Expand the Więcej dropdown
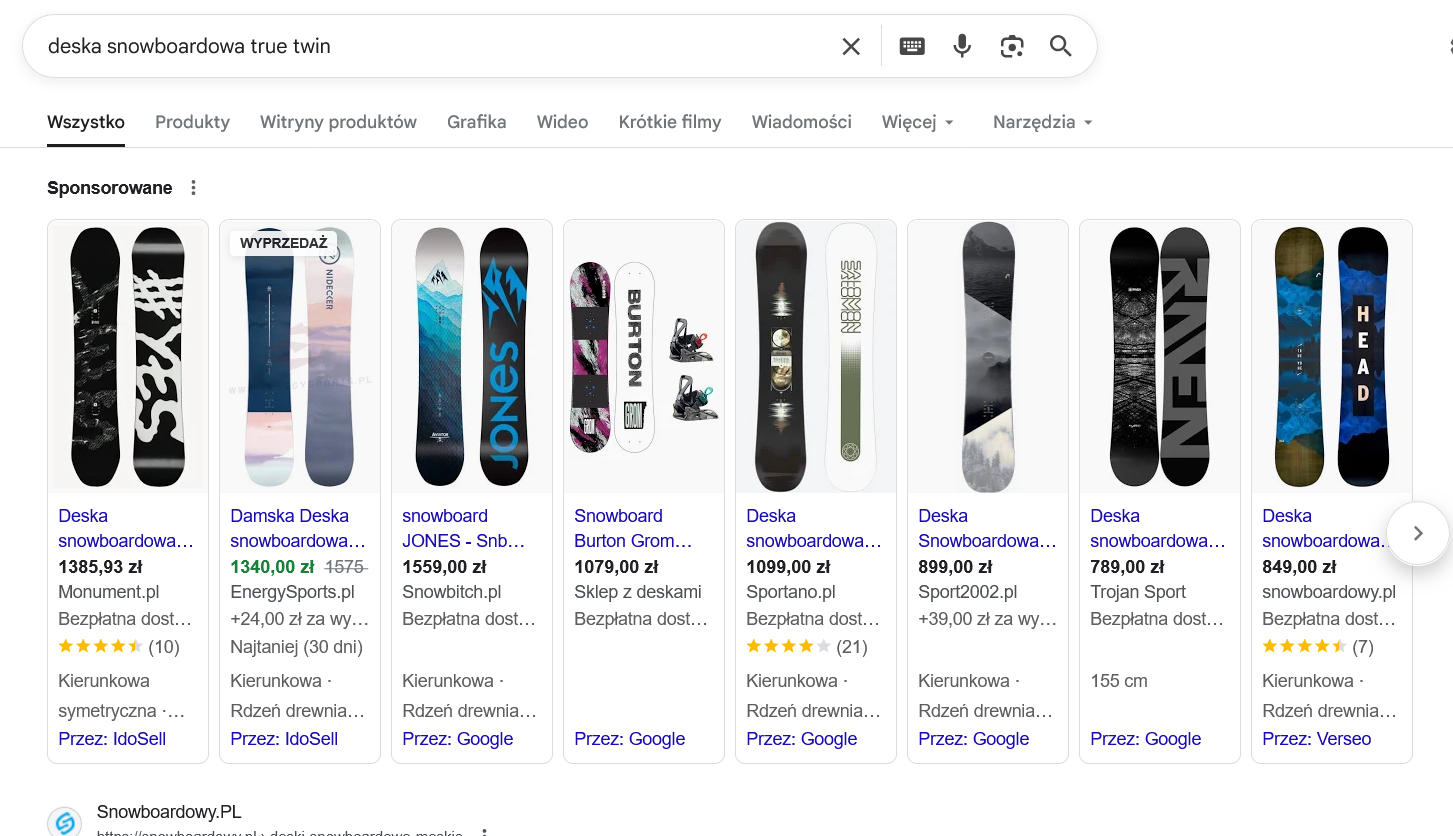 [x=917, y=122]
